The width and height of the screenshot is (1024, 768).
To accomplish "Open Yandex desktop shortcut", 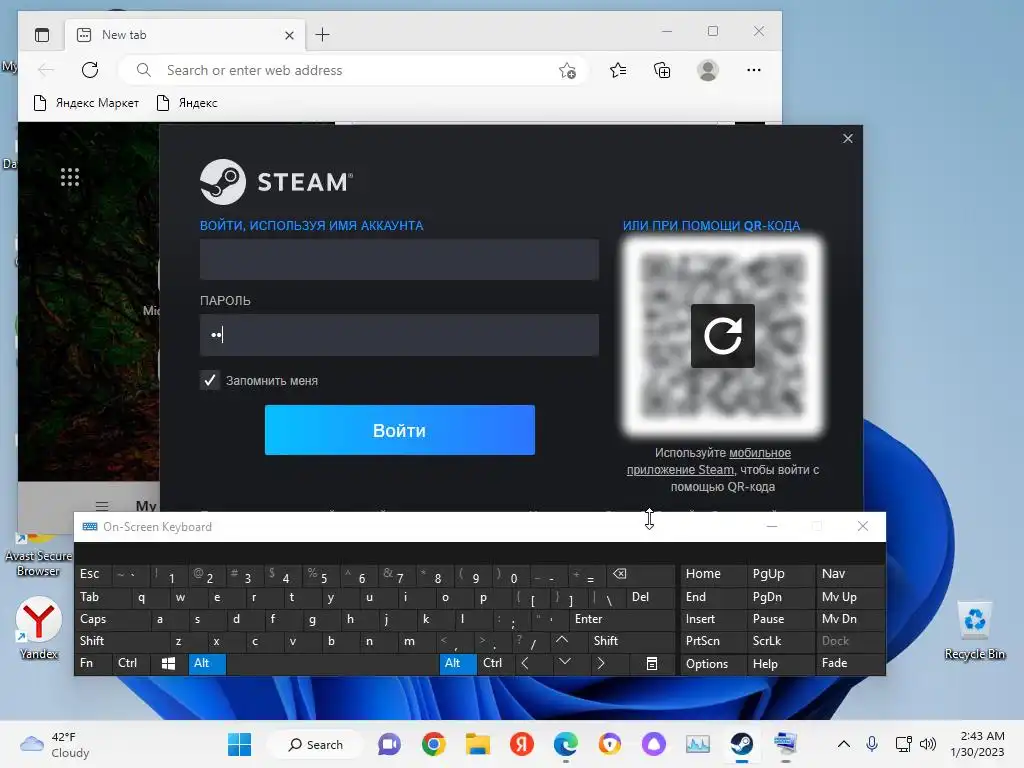I will (x=39, y=627).
